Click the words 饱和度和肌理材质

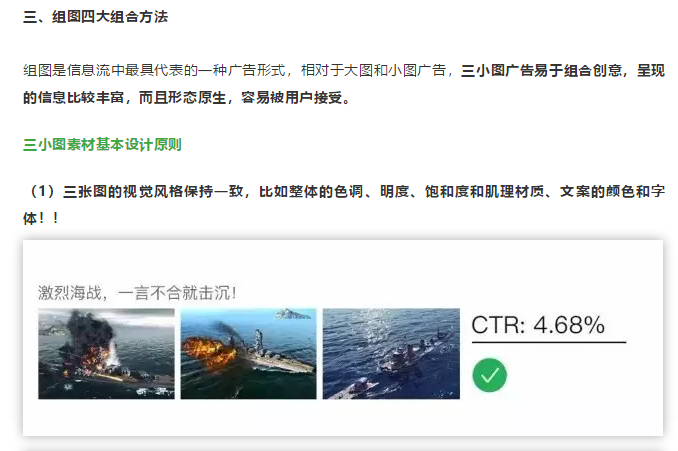(x=484, y=191)
